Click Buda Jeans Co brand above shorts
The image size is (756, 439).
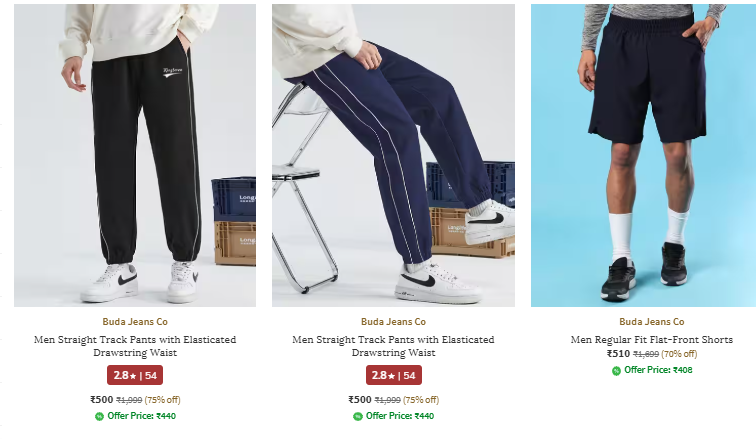[x=652, y=321]
